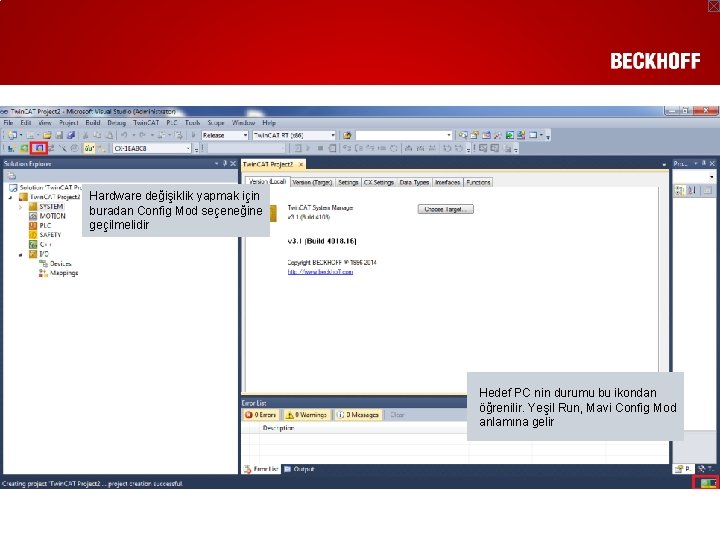Click the Properties Window toolbar icon
The image size is (720, 540).
coord(474,135)
